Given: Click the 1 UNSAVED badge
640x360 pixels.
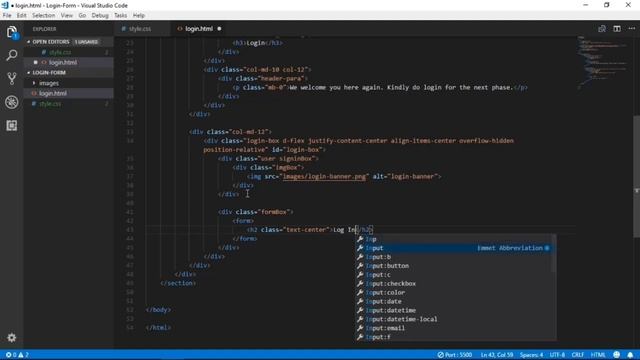Looking at the screenshot, I should click(86, 42).
